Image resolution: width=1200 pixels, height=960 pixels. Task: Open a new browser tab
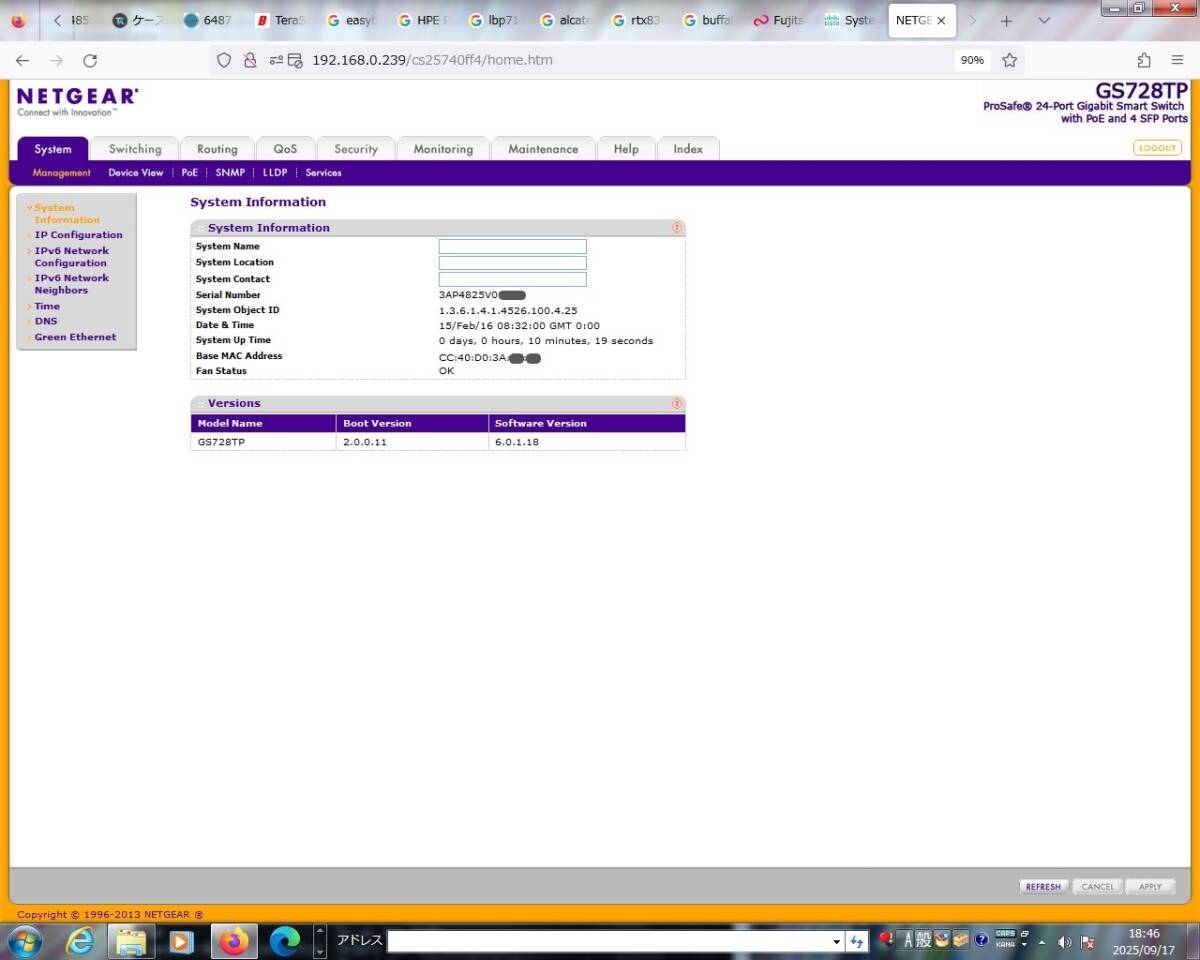pyautogui.click(x=1007, y=20)
